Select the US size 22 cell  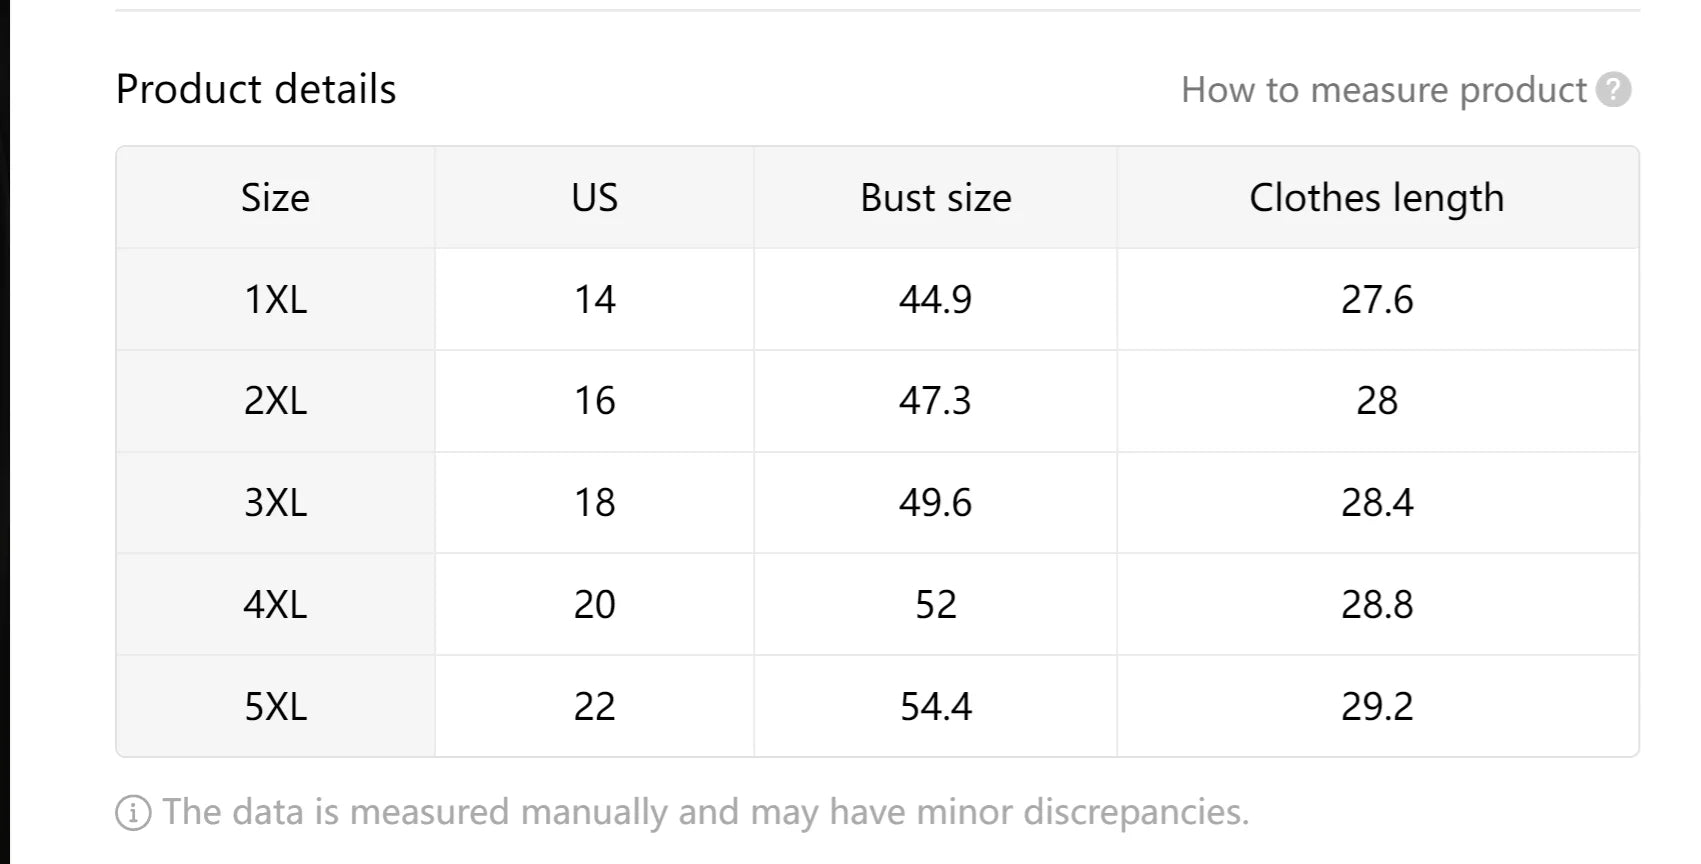click(594, 707)
